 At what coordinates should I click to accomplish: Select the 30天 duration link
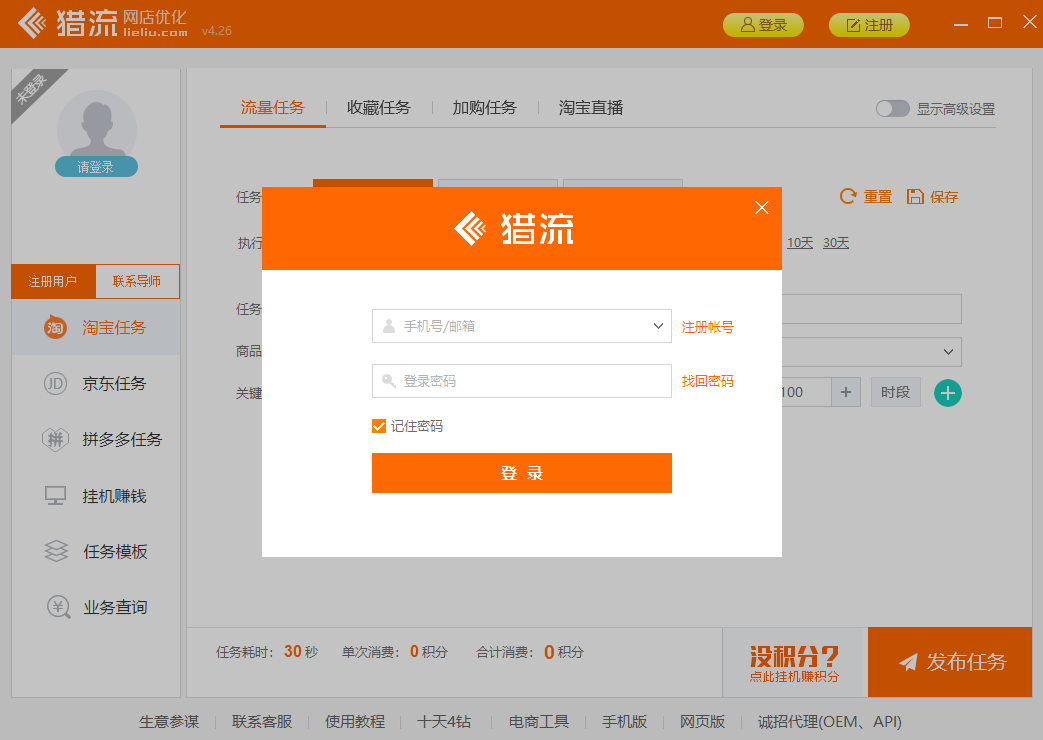[835, 243]
